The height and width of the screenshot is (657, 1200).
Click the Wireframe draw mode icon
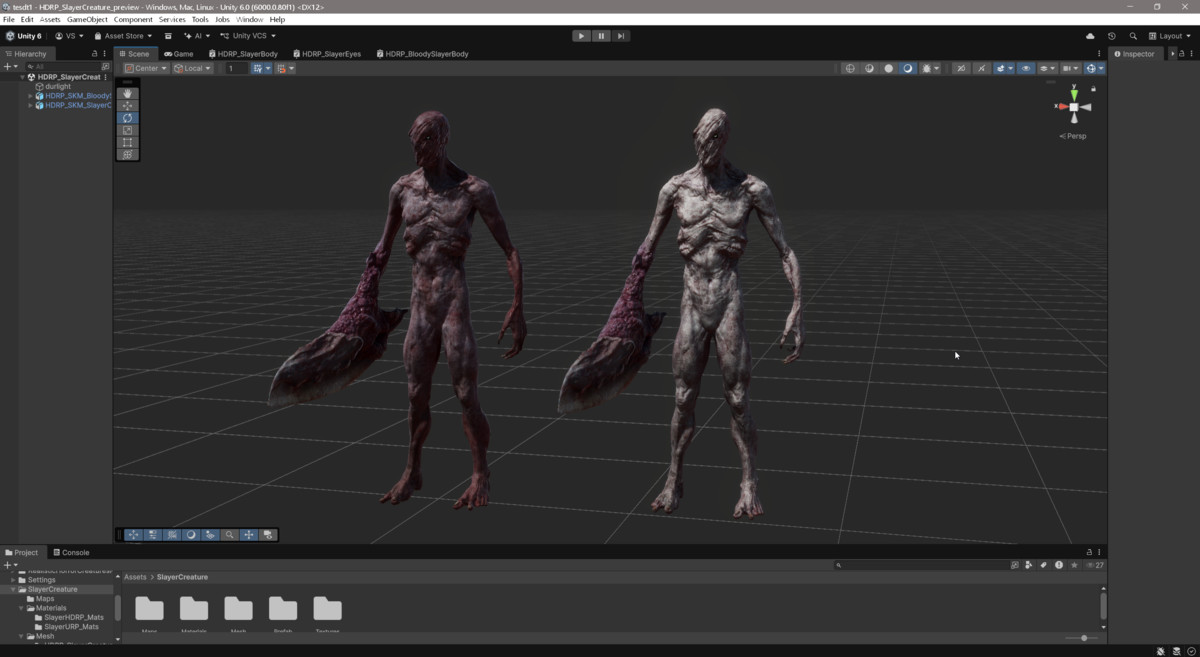(850, 69)
